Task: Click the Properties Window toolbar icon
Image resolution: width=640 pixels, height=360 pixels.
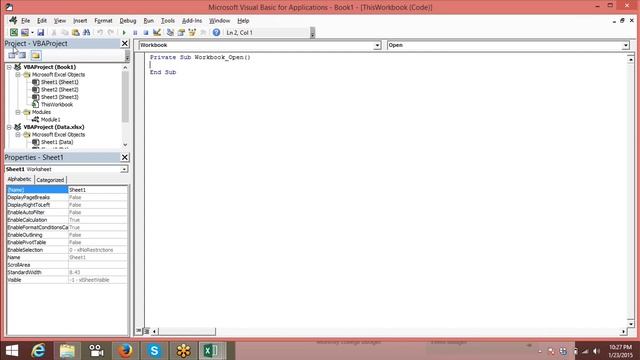Action: [x=181, y=32]
